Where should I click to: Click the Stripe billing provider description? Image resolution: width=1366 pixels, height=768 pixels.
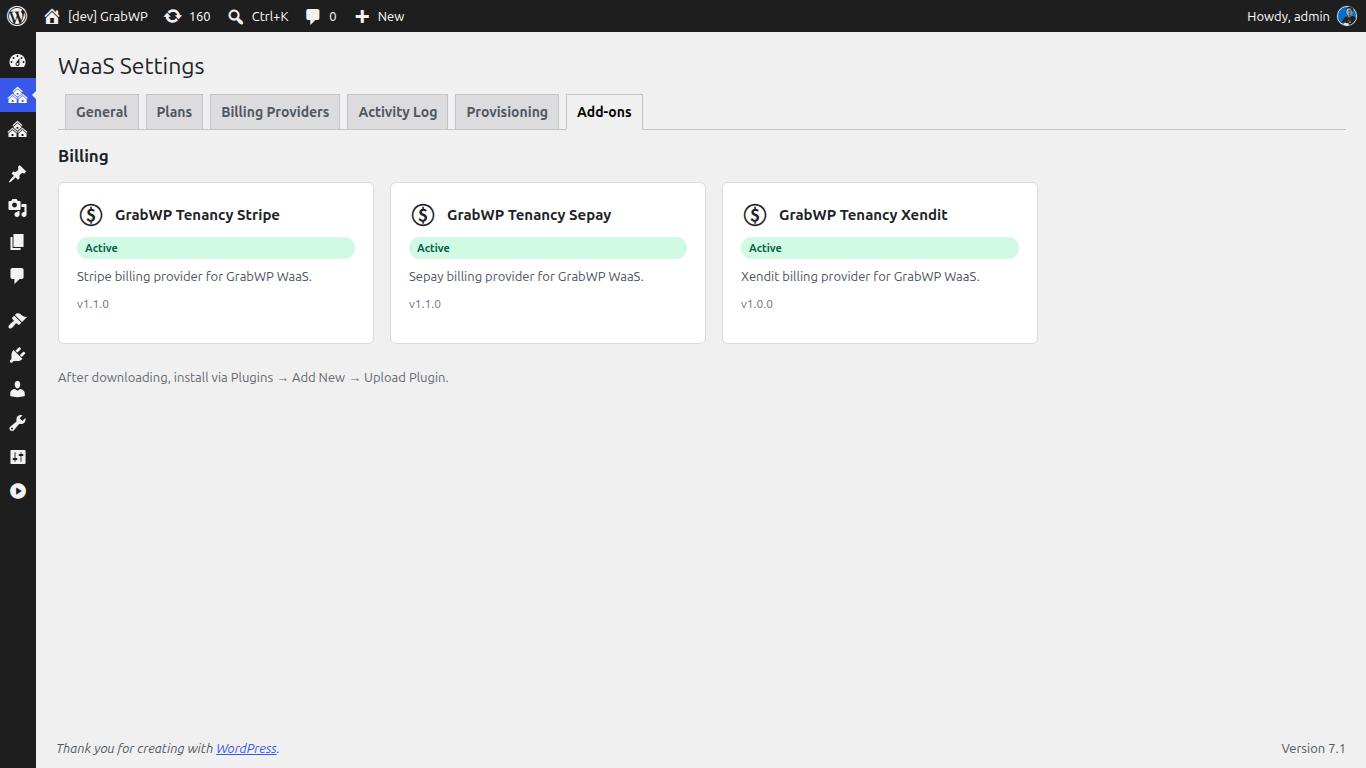point(194,276)
